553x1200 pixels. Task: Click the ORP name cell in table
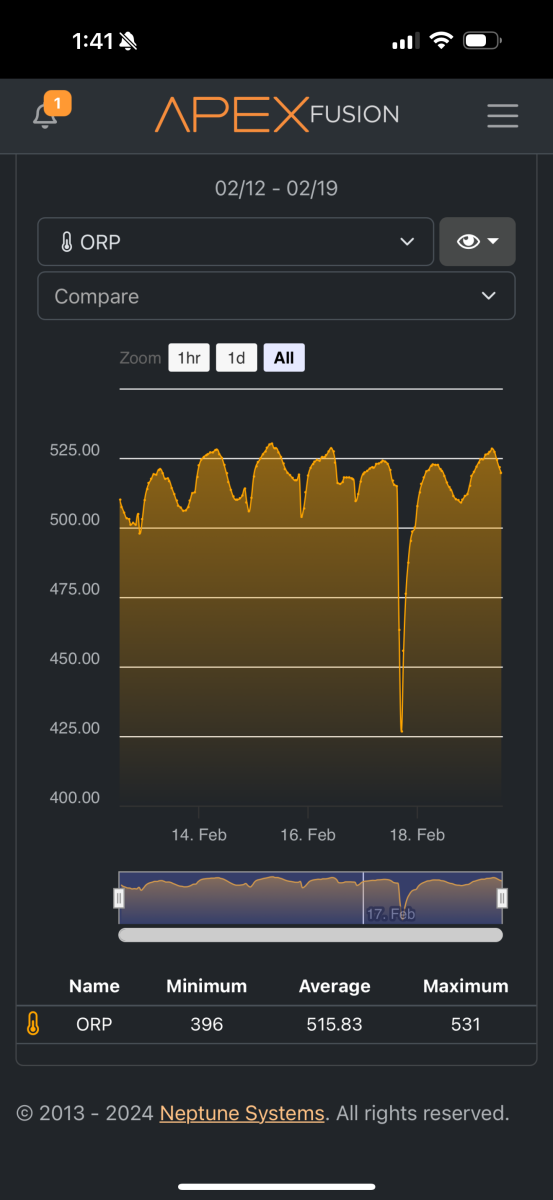(x=94, y=1025)
